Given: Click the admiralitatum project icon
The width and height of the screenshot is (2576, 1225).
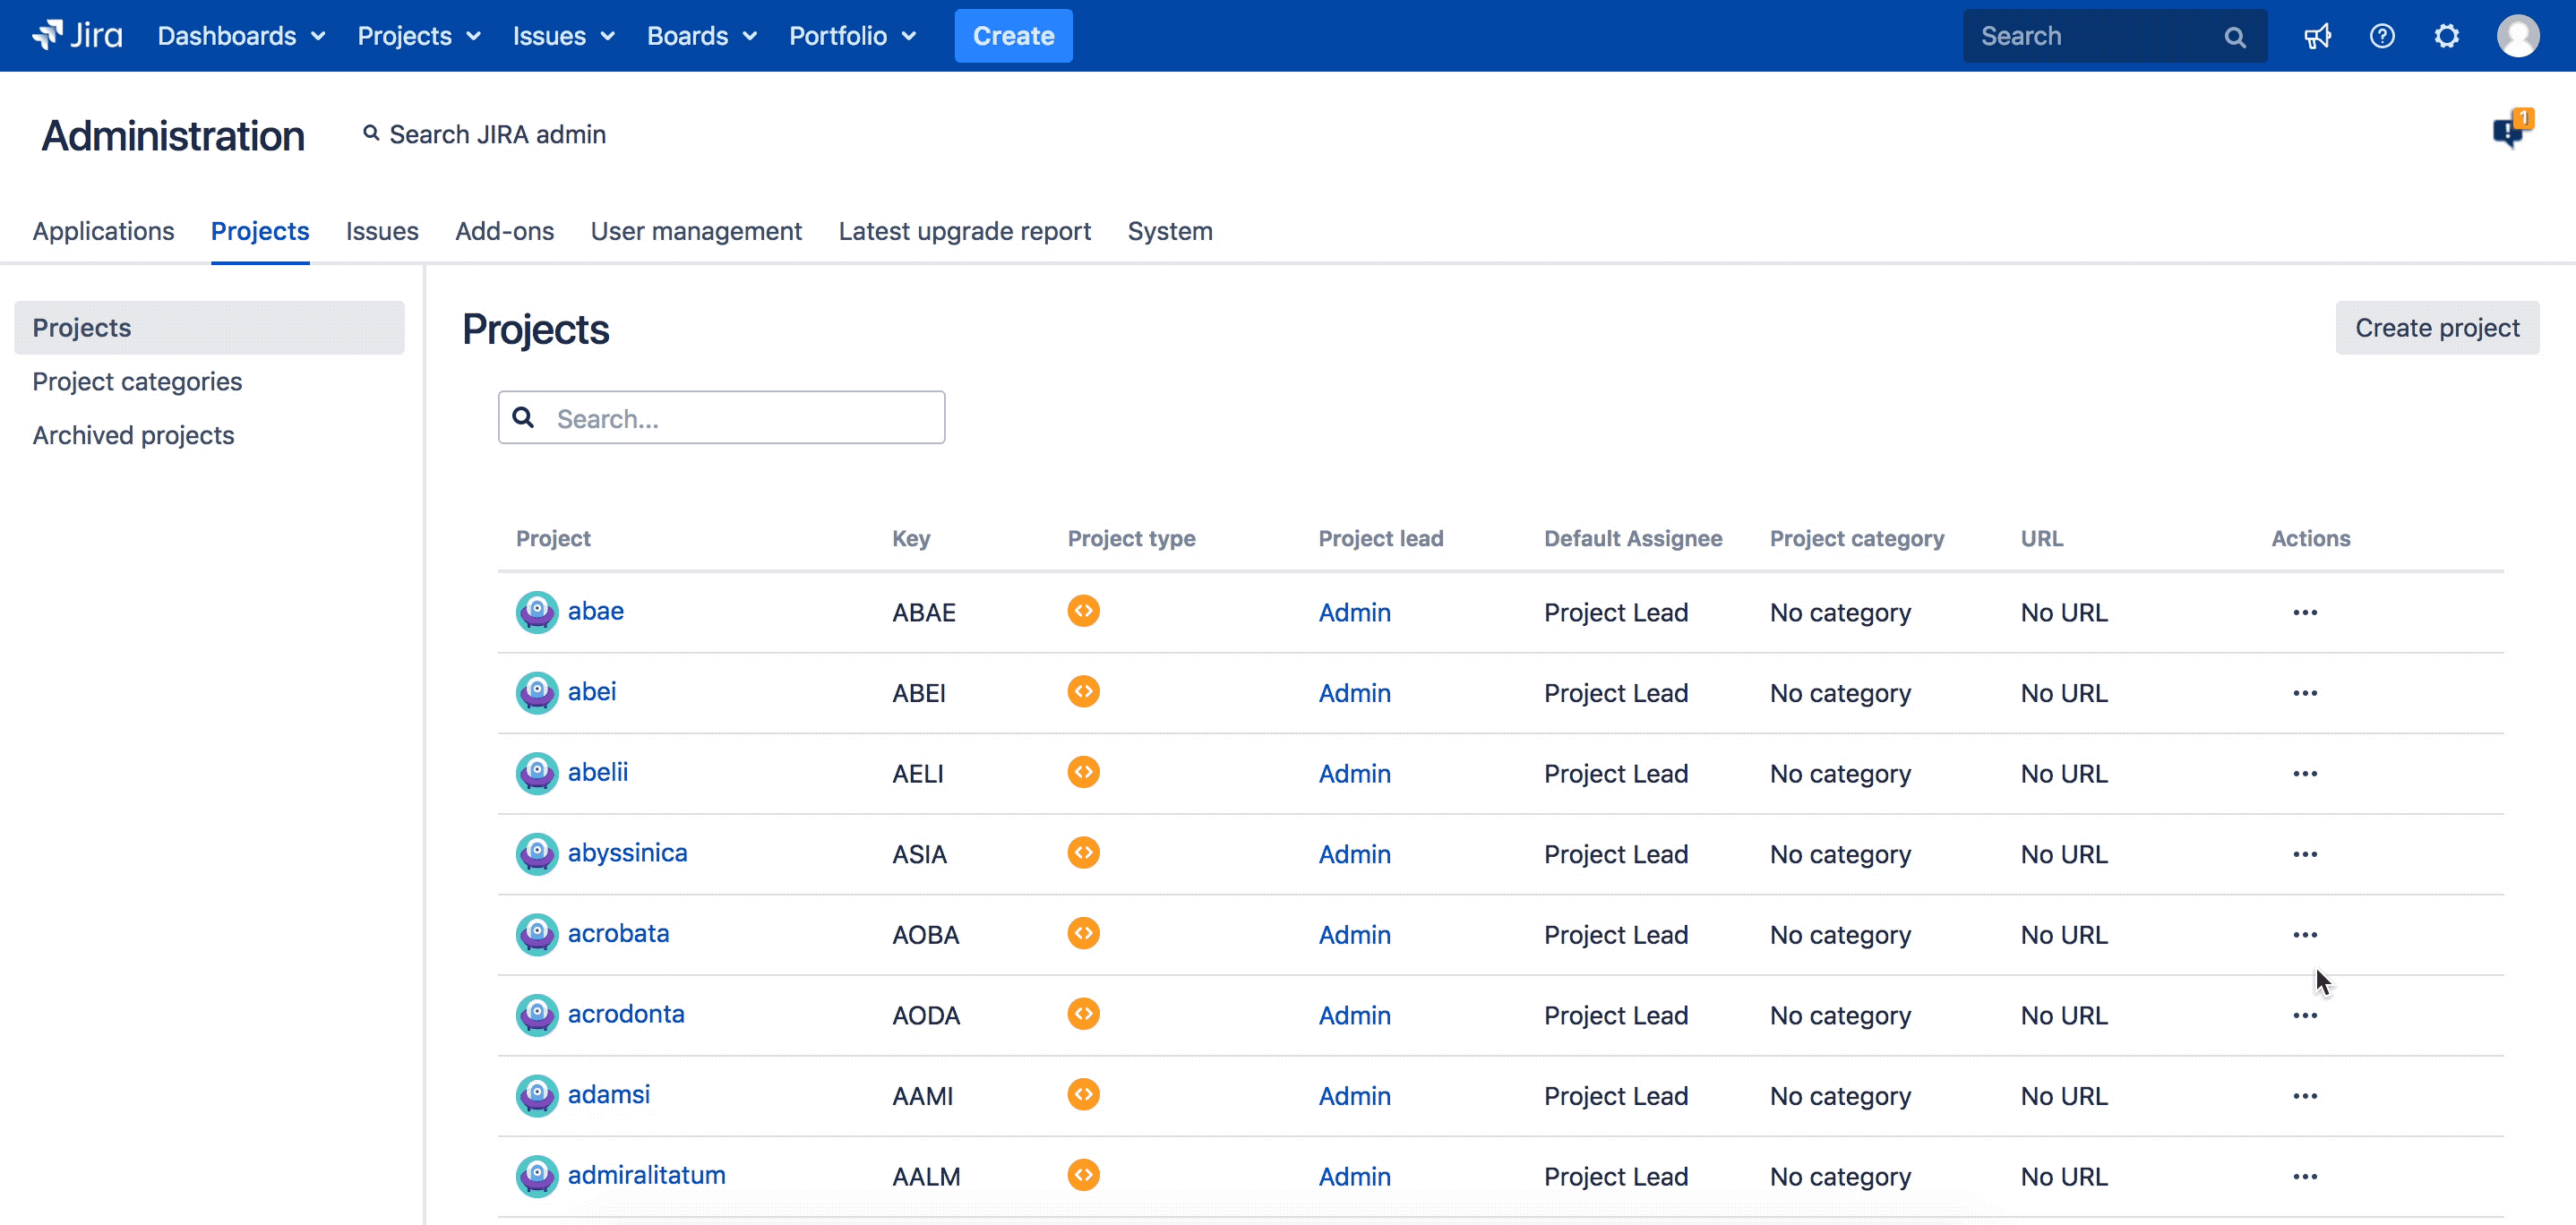Looking at the screenshot, I should click(x=534, y=1174).
